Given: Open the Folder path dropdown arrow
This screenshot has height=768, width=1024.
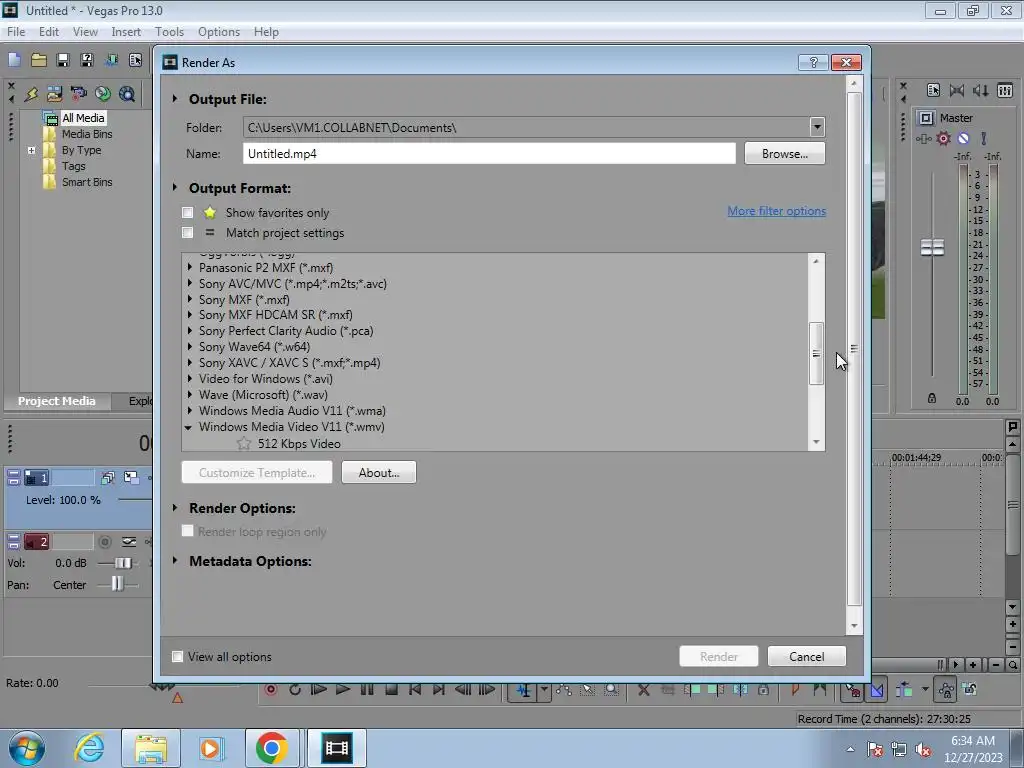Looking at the screenshot, I should (x=817, y=127).
